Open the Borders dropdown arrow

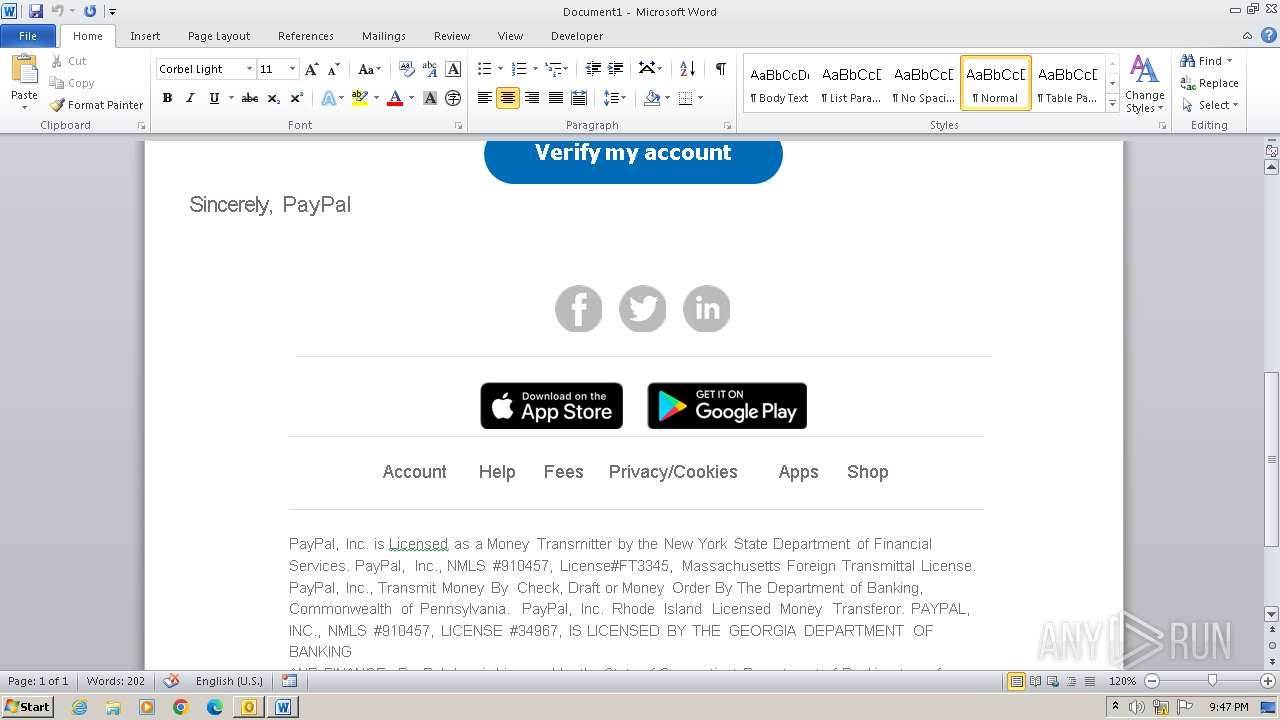[x=700, y=98]
